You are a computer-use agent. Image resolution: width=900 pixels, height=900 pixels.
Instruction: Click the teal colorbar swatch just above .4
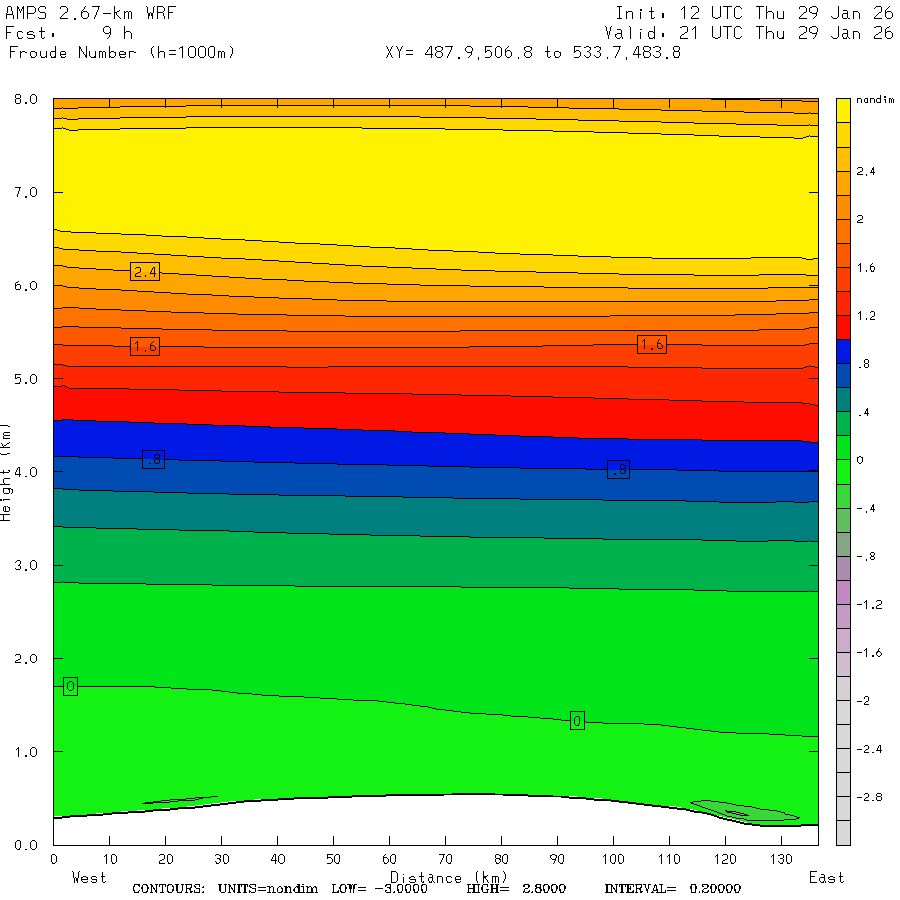tap(843, 399)
